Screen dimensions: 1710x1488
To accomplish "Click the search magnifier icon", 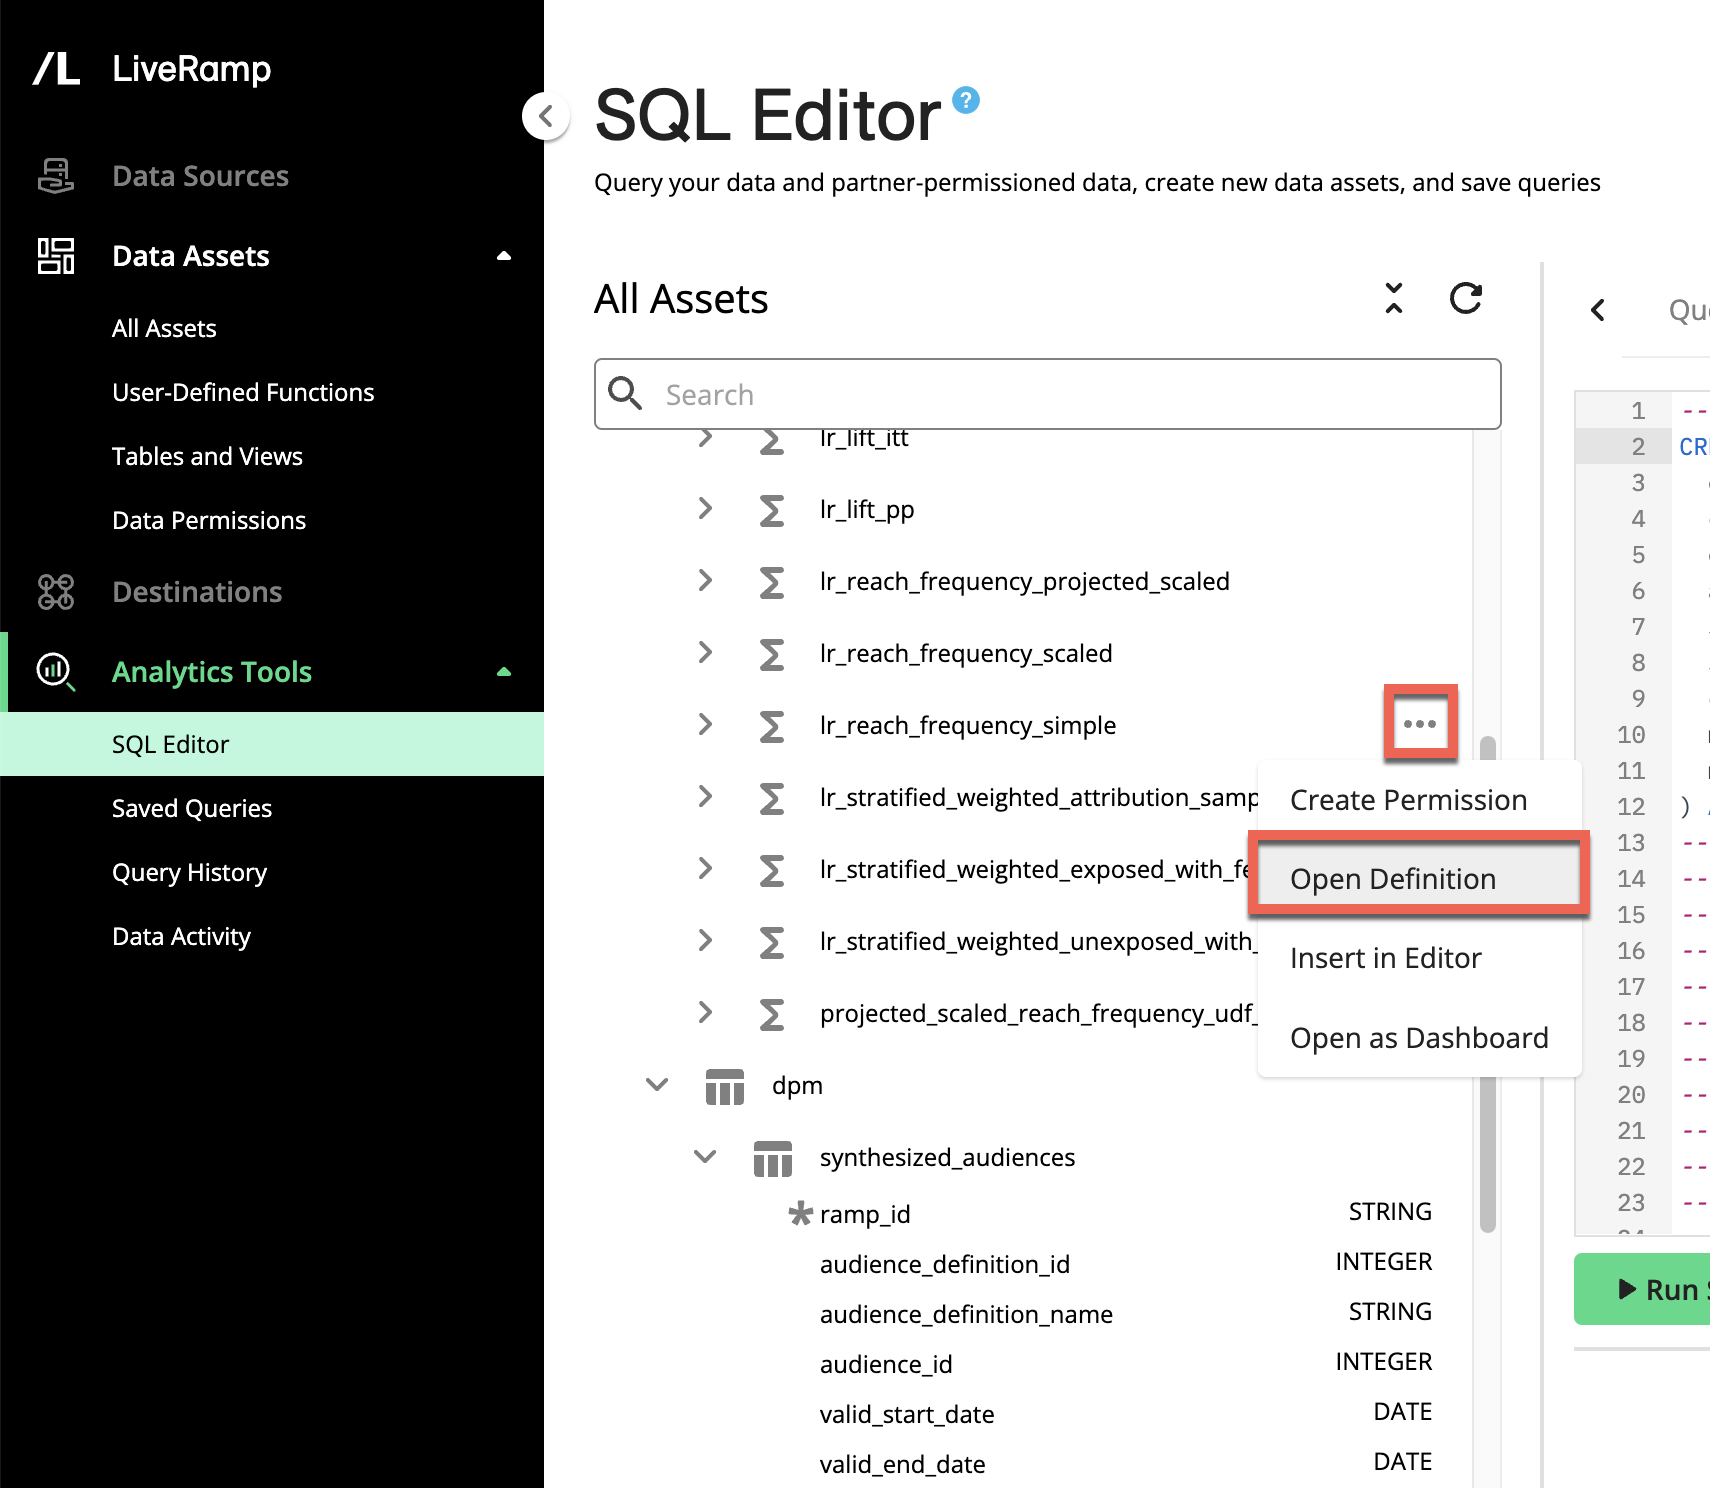I will point(626,393).
